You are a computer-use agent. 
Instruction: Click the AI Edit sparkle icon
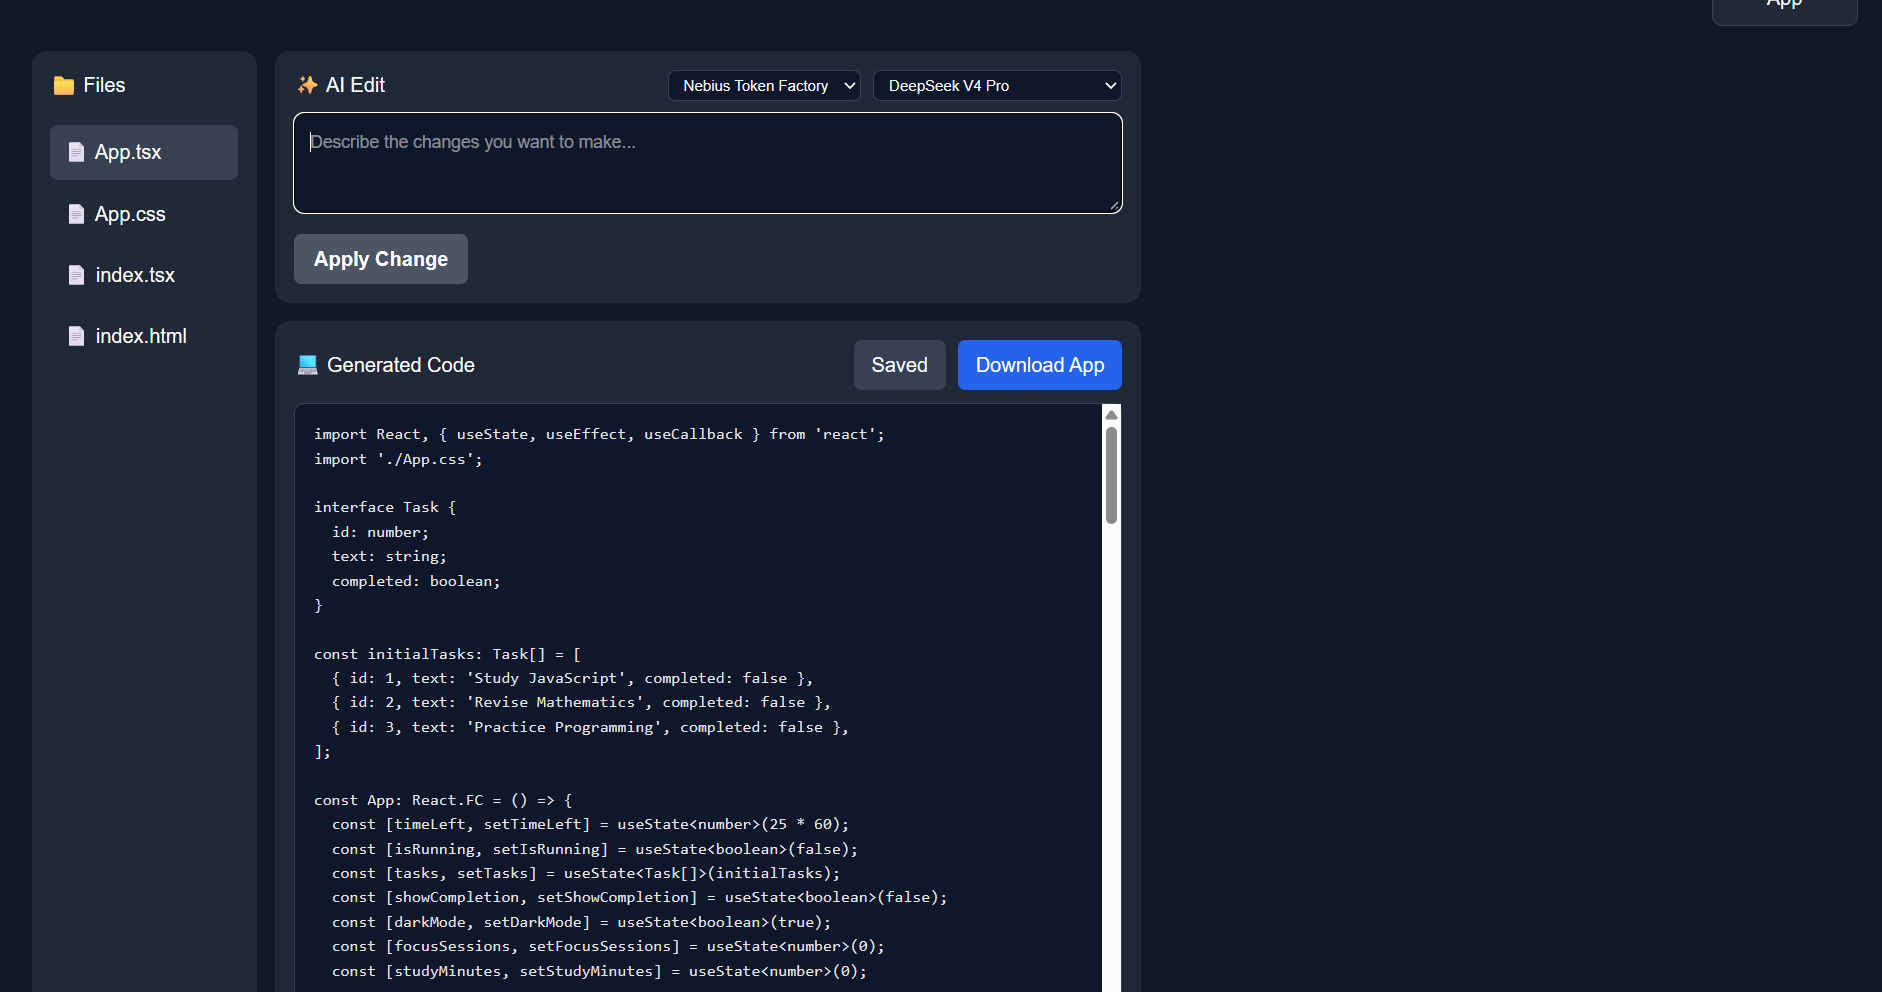pyautogui.click(x=307, y=85)
